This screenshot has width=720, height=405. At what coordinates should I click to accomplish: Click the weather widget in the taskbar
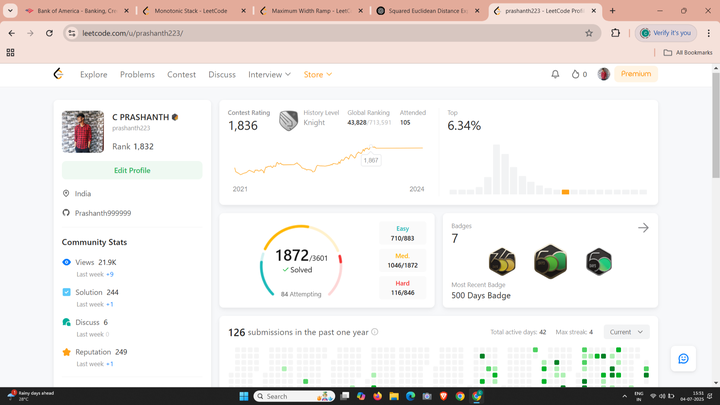pos(30,396)
